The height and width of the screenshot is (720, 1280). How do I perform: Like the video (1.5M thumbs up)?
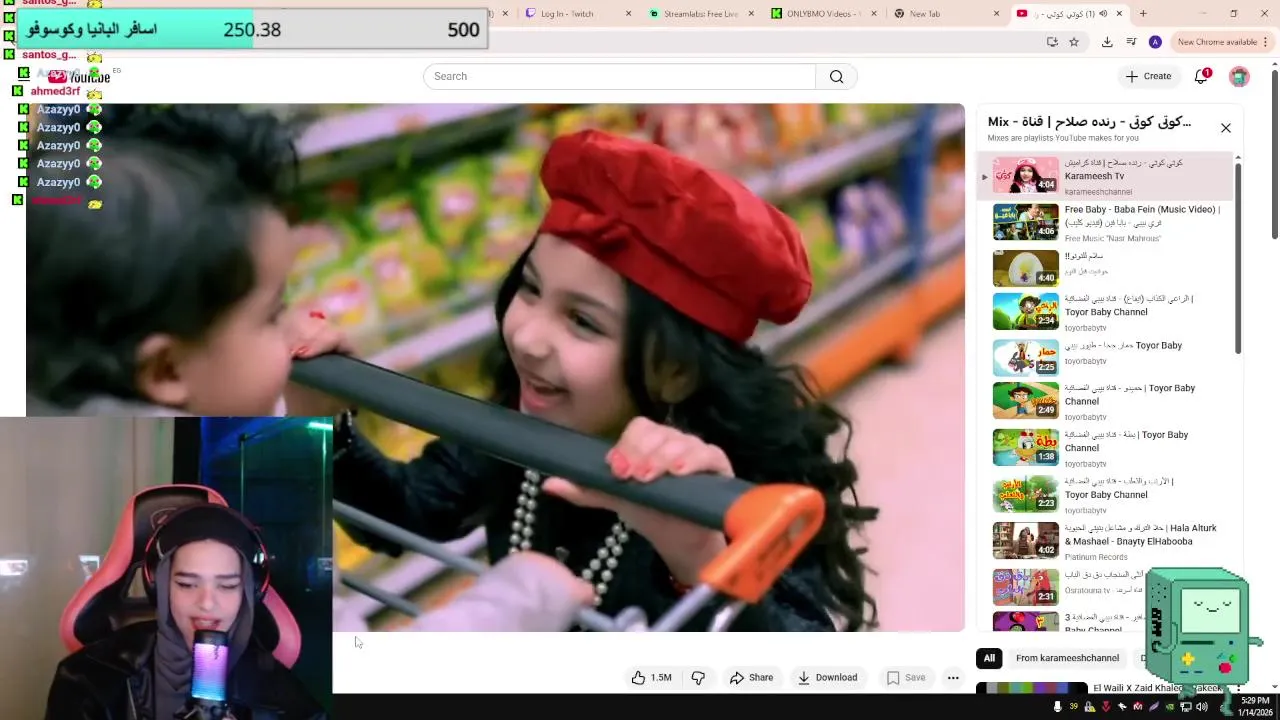point(651,678)
